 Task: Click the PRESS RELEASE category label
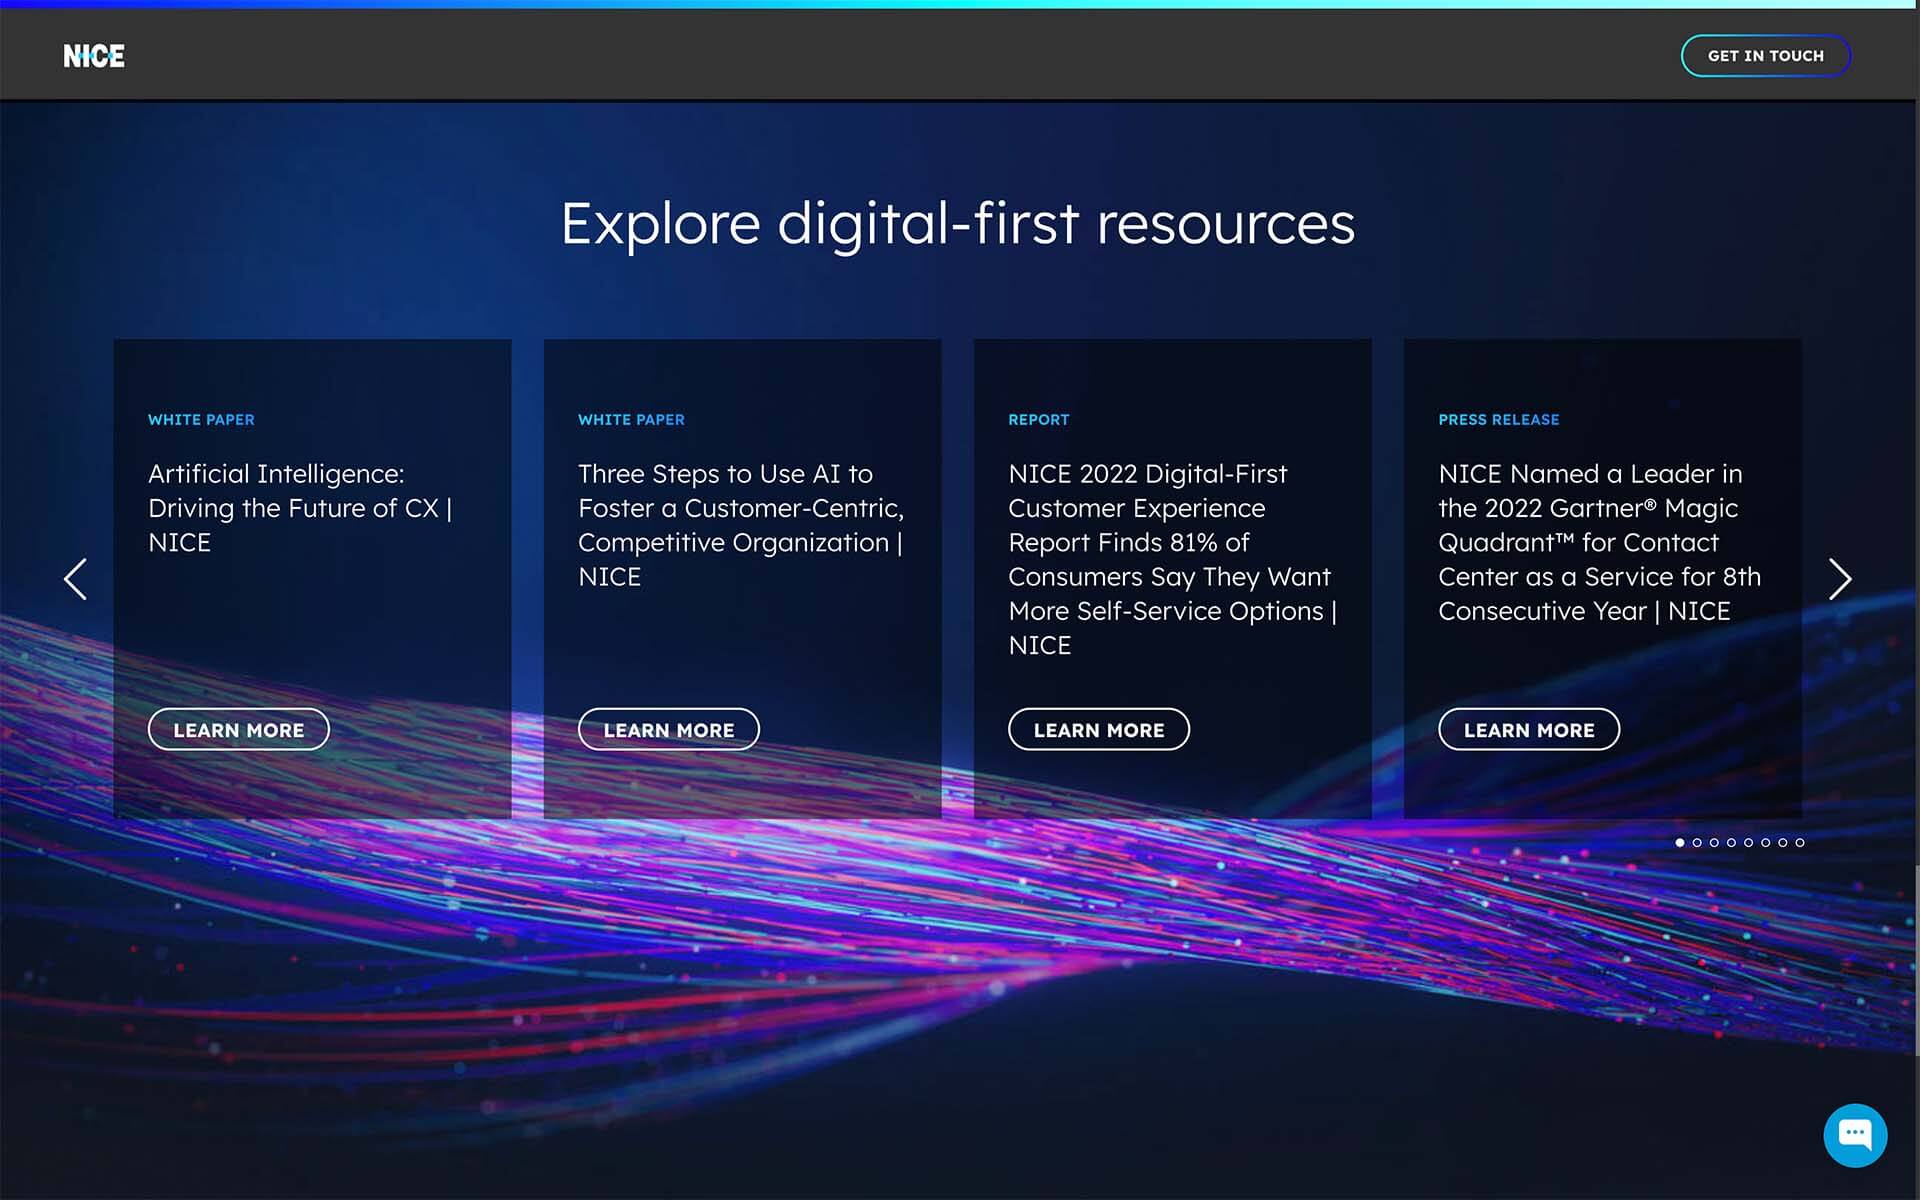tap(1499, 420)
